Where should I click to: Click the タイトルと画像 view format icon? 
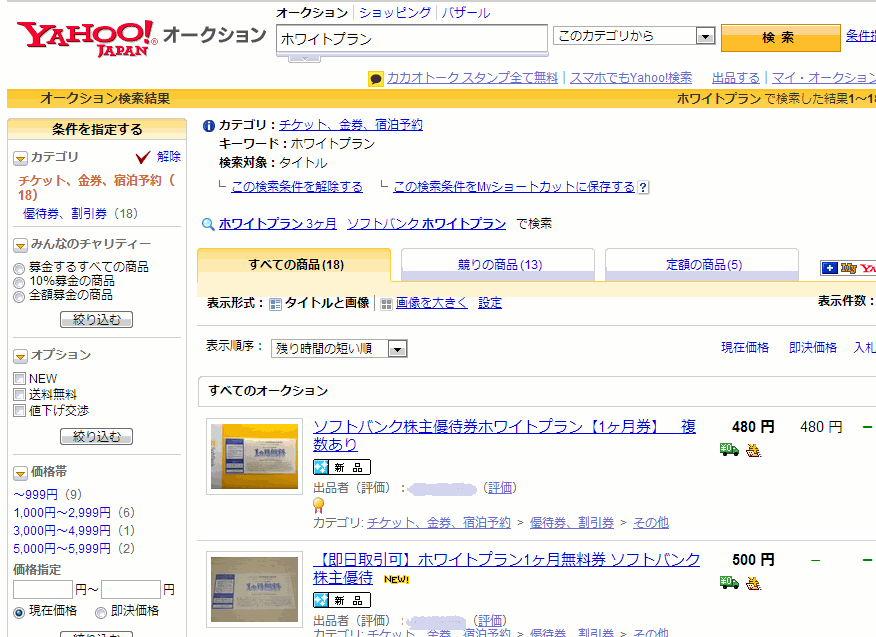276,304
